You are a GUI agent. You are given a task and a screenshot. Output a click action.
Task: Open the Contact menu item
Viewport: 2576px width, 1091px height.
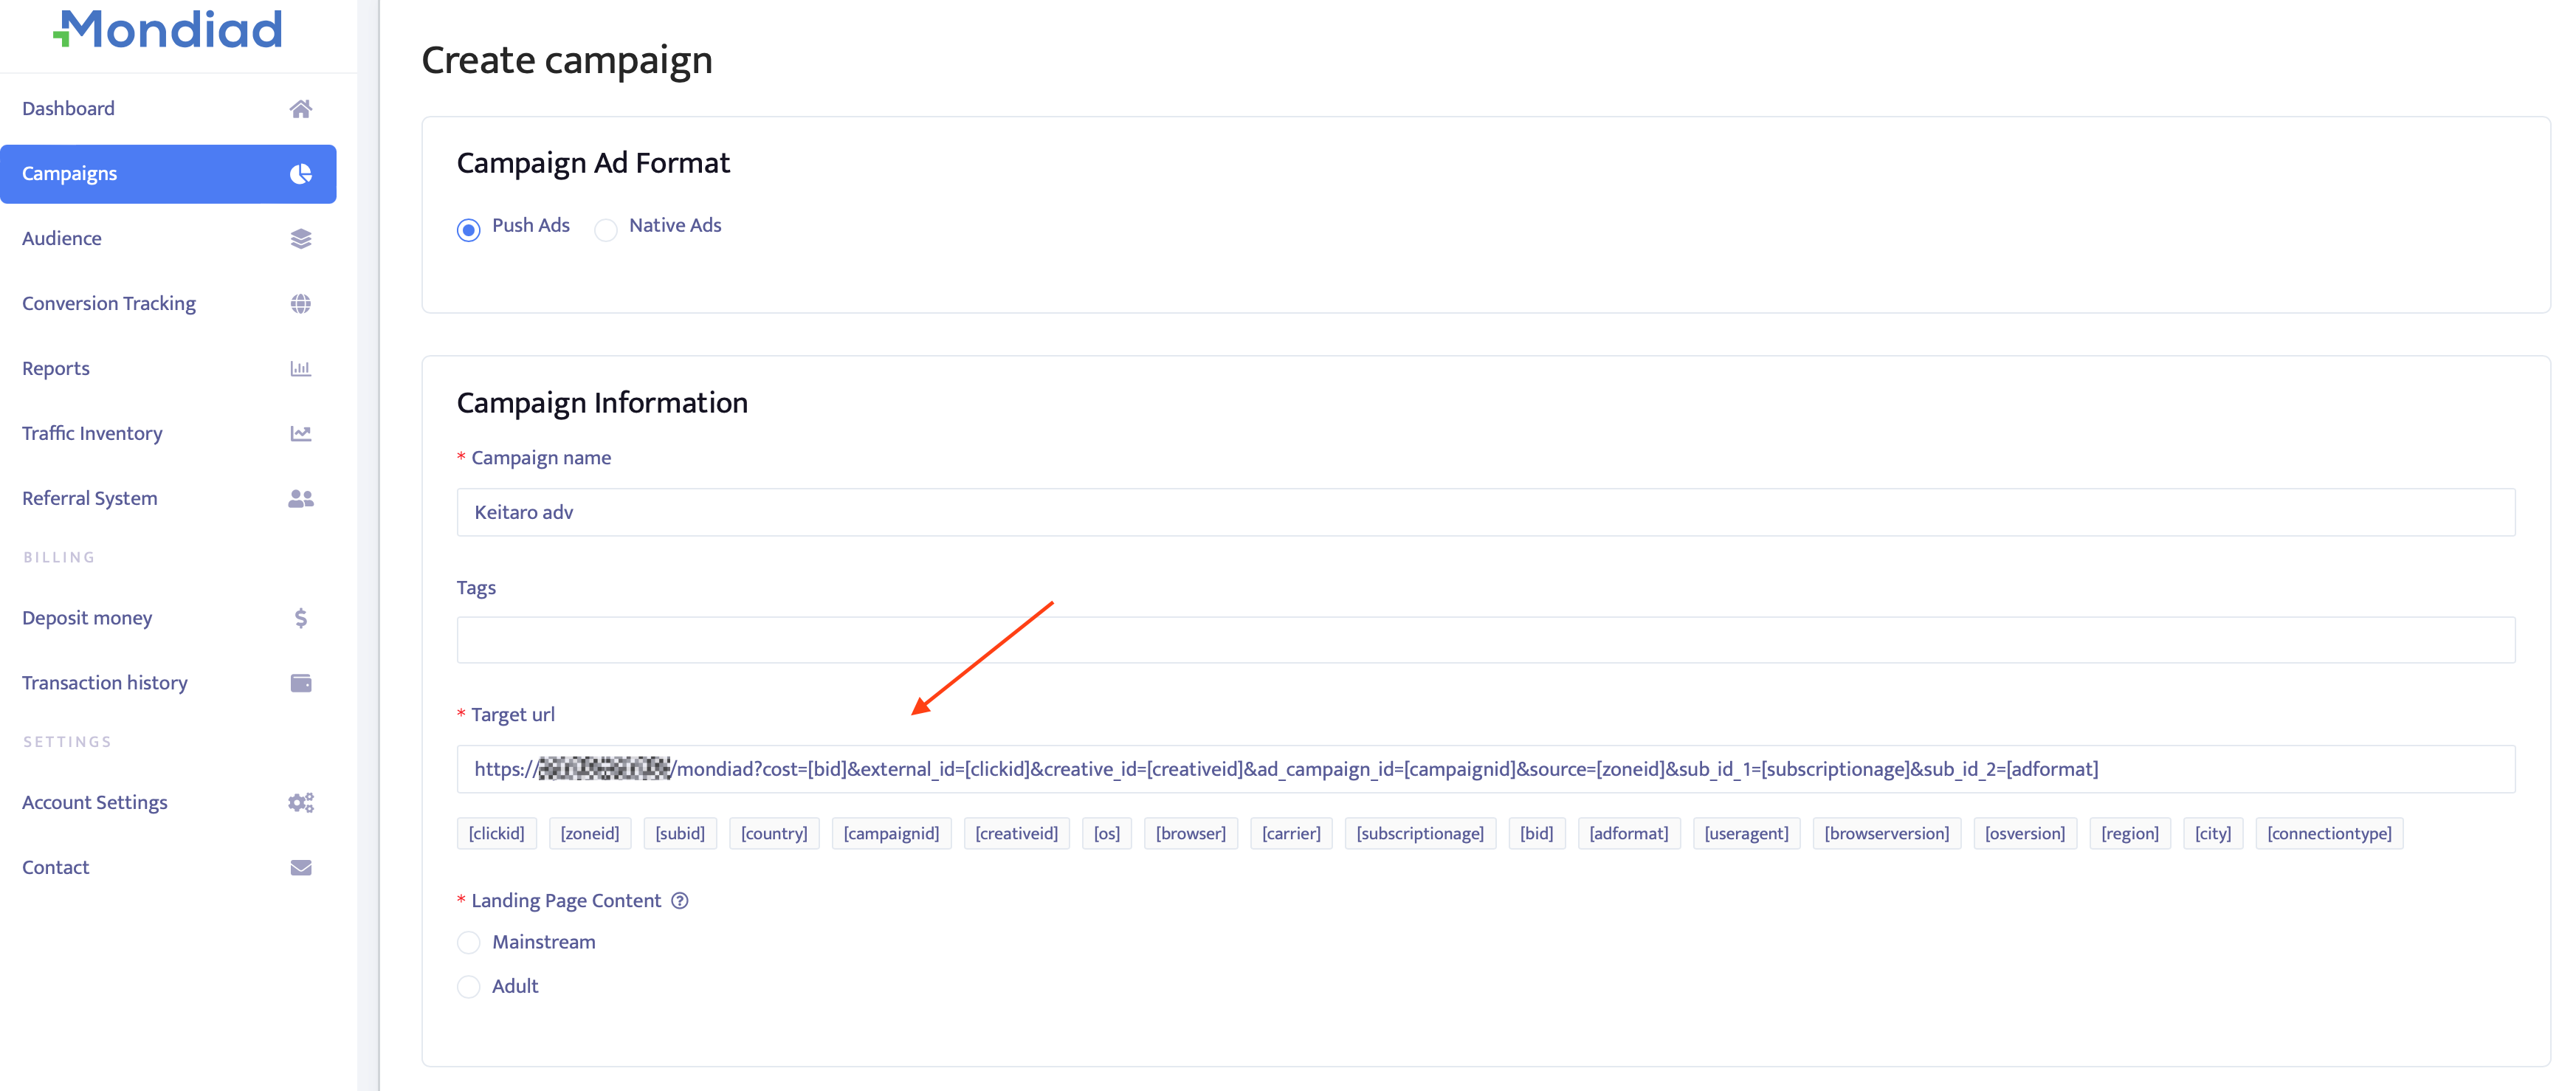pyautogui.click(x=56, y=868)
